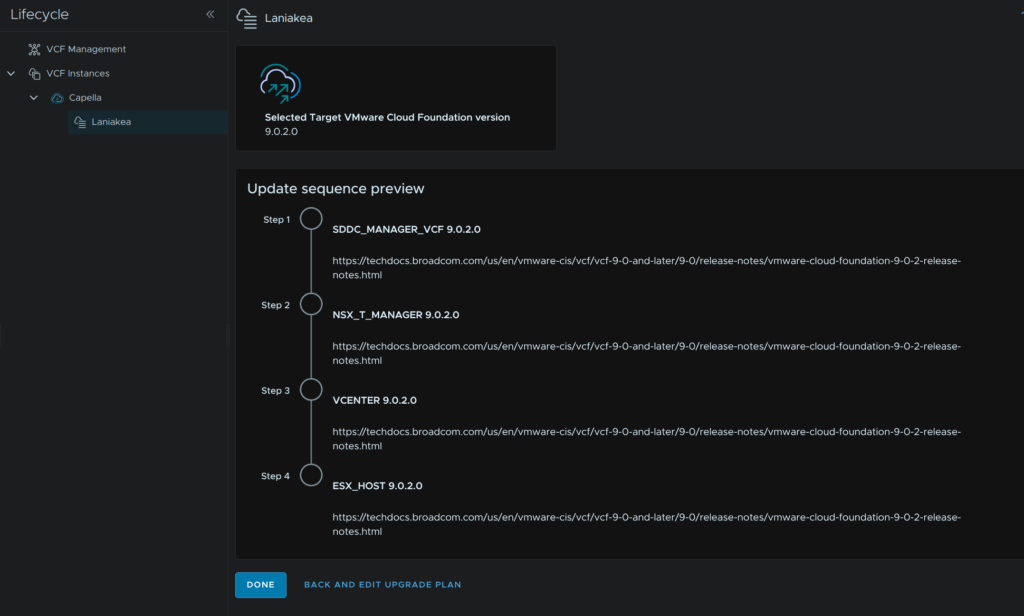Collapse the Capella tree node
Viewport: 1024px width, 616px height.
tap(34, 98)
